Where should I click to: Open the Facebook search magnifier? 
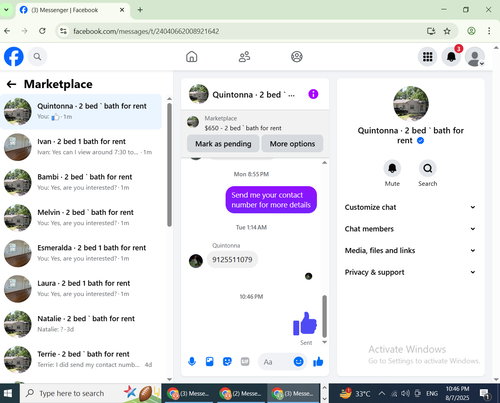[x=37, y=57]
